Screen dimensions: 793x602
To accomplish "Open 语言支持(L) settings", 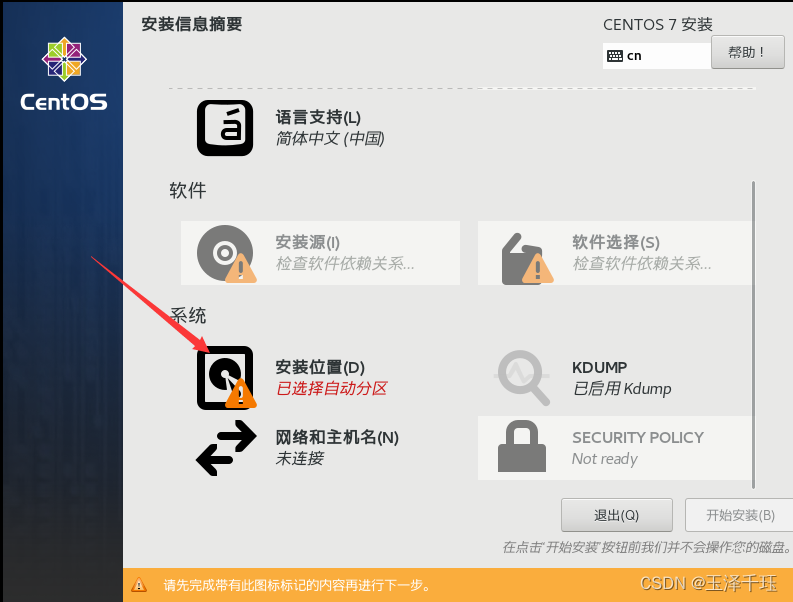I will pyautogui.click(x=318, y=117).
